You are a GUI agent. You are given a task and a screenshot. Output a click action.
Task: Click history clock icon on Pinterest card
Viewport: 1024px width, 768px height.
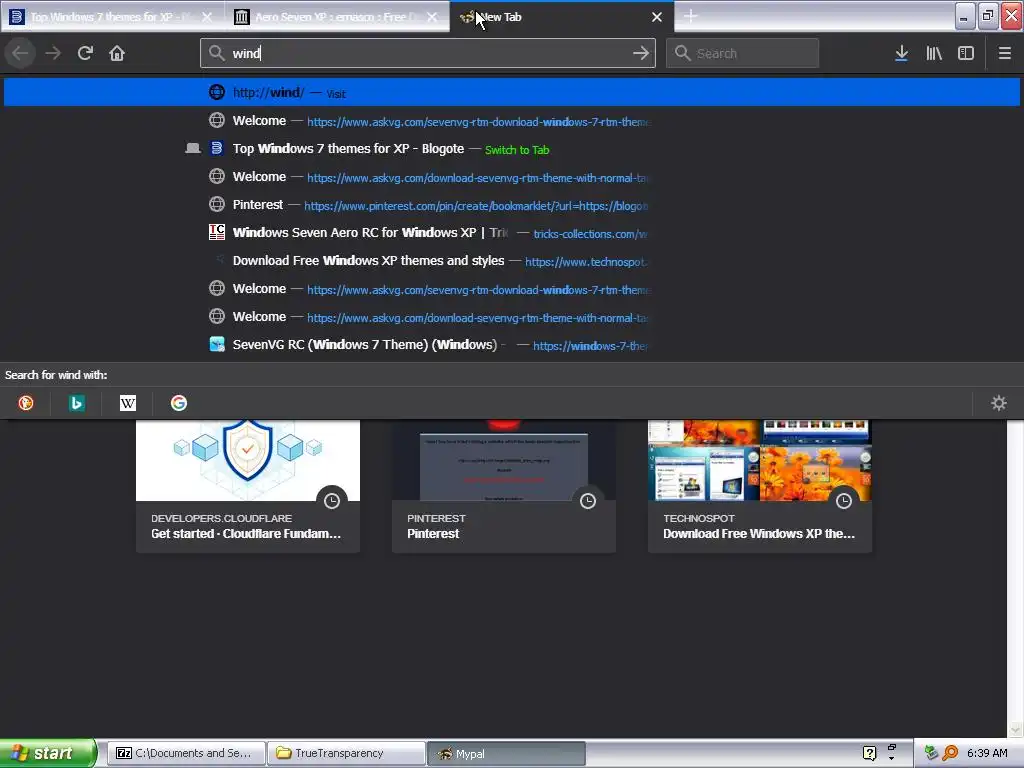point(588,501)
